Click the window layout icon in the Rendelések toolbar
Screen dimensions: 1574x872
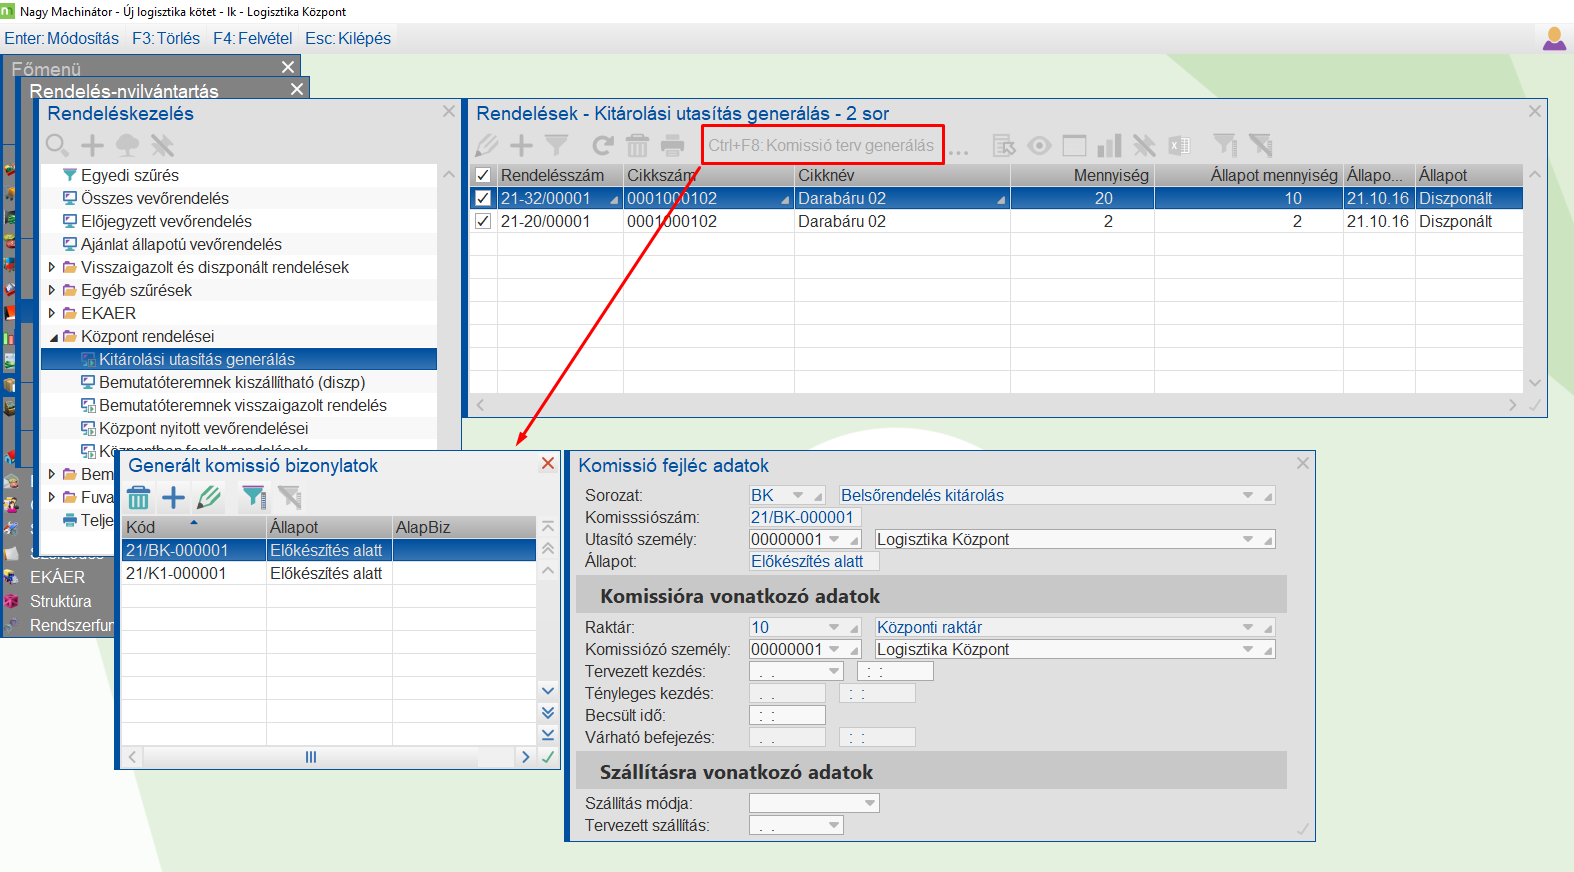pos(1074,146)
